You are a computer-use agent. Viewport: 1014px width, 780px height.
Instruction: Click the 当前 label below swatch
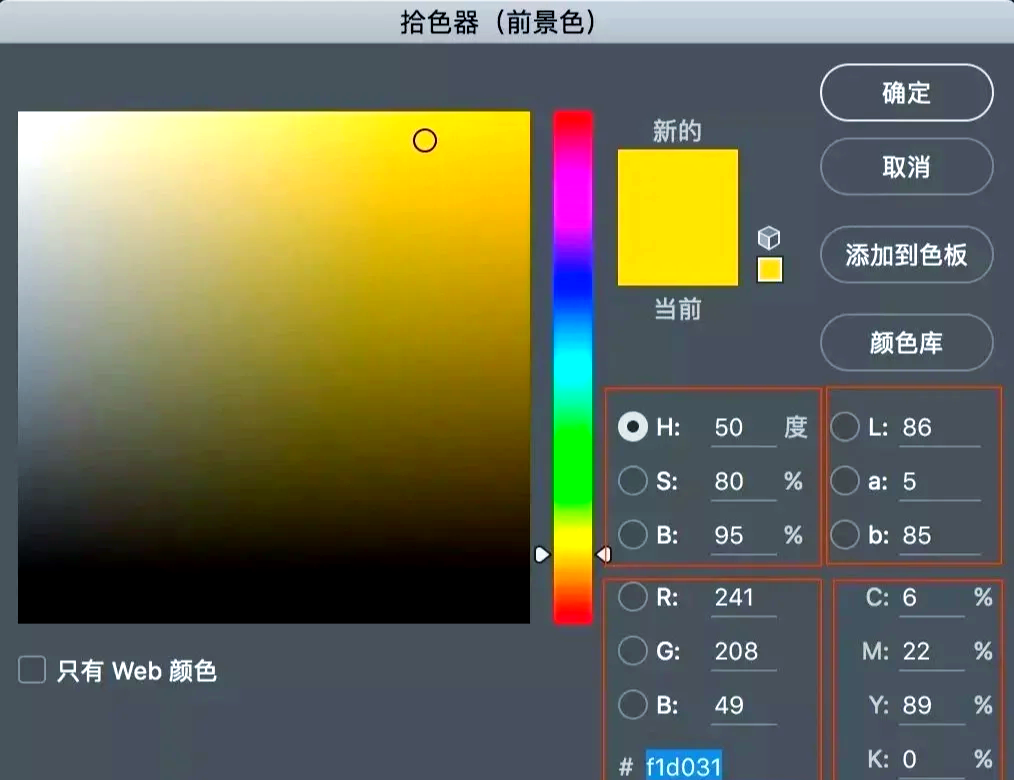tap(678, 309)
